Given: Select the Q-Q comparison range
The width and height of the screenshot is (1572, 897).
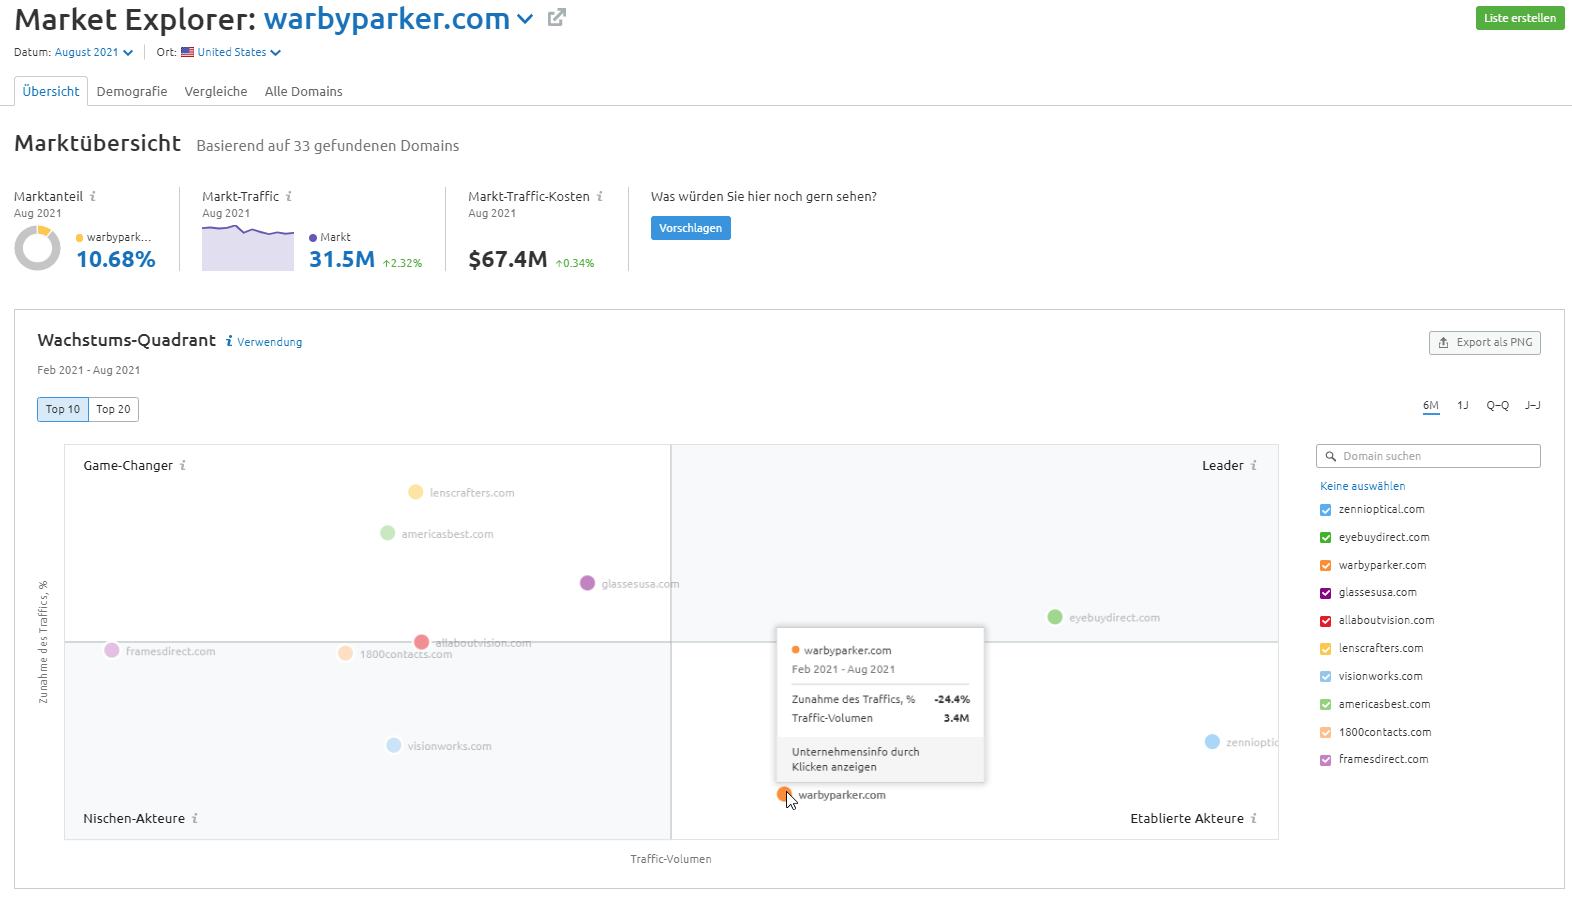Looking at the screenshot, I should [1498, 406].
